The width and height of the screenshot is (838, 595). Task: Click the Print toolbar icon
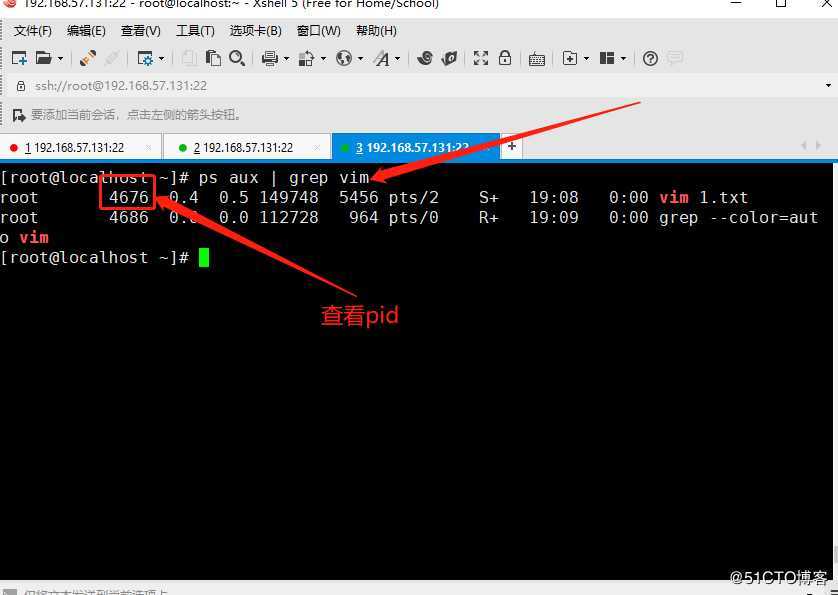(x=270, y=58)
